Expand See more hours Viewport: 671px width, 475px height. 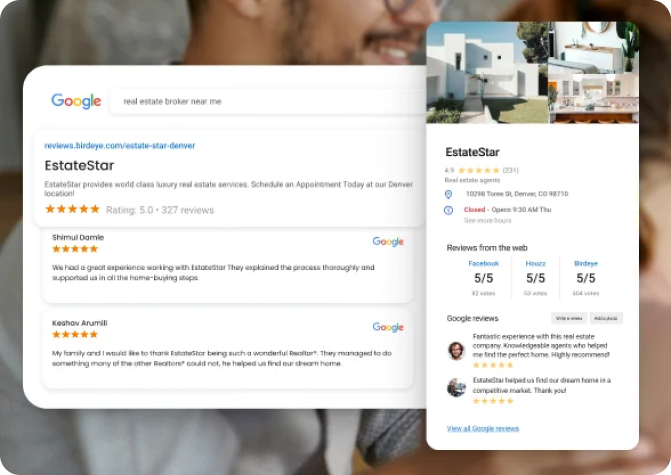(x=487, y=220)
